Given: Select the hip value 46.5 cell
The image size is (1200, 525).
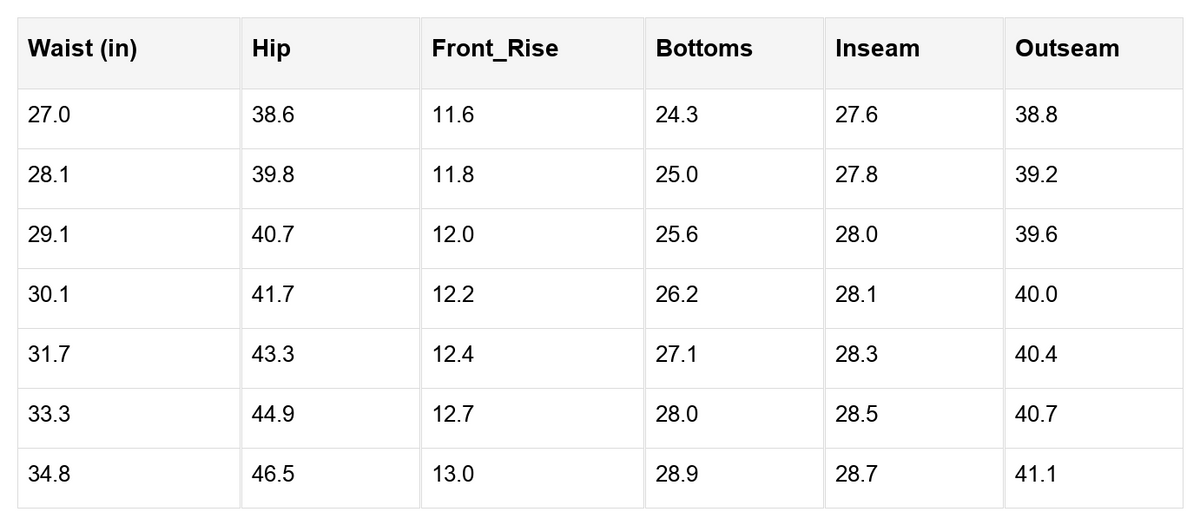Looking at the screenshot, I should (x=331, y=478).
